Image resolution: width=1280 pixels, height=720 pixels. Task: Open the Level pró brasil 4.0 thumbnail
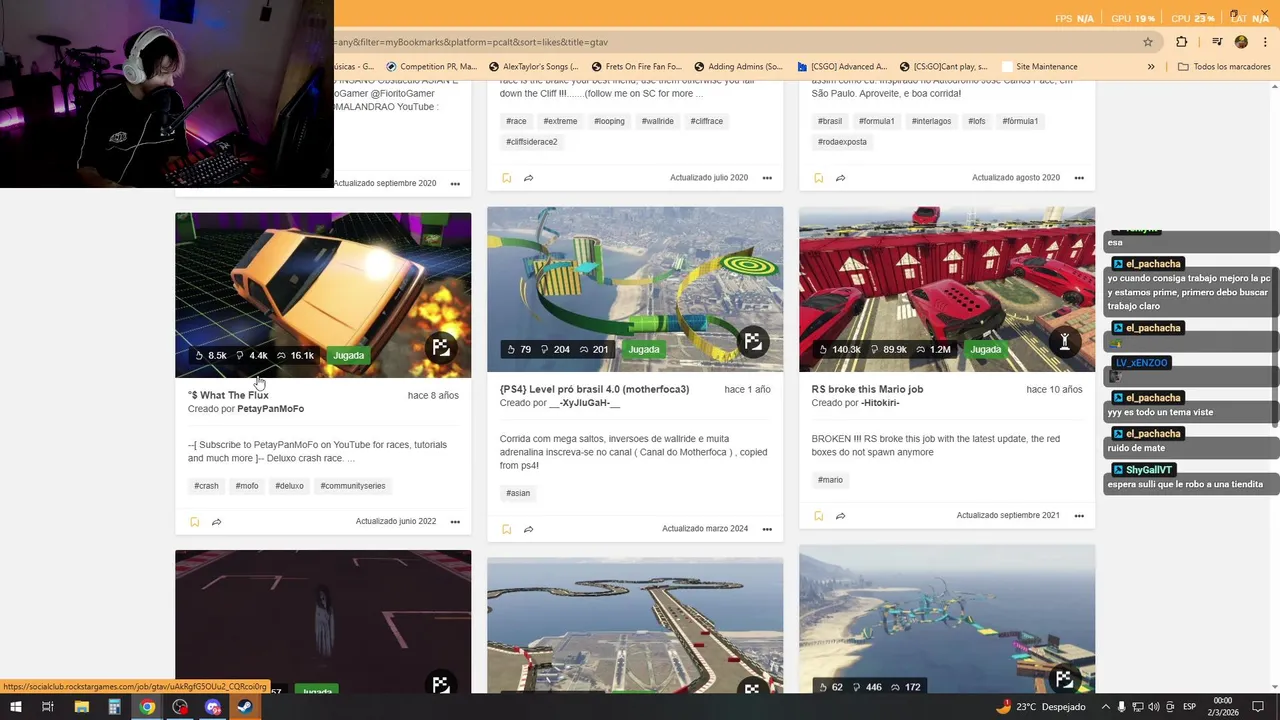[635, 289]
